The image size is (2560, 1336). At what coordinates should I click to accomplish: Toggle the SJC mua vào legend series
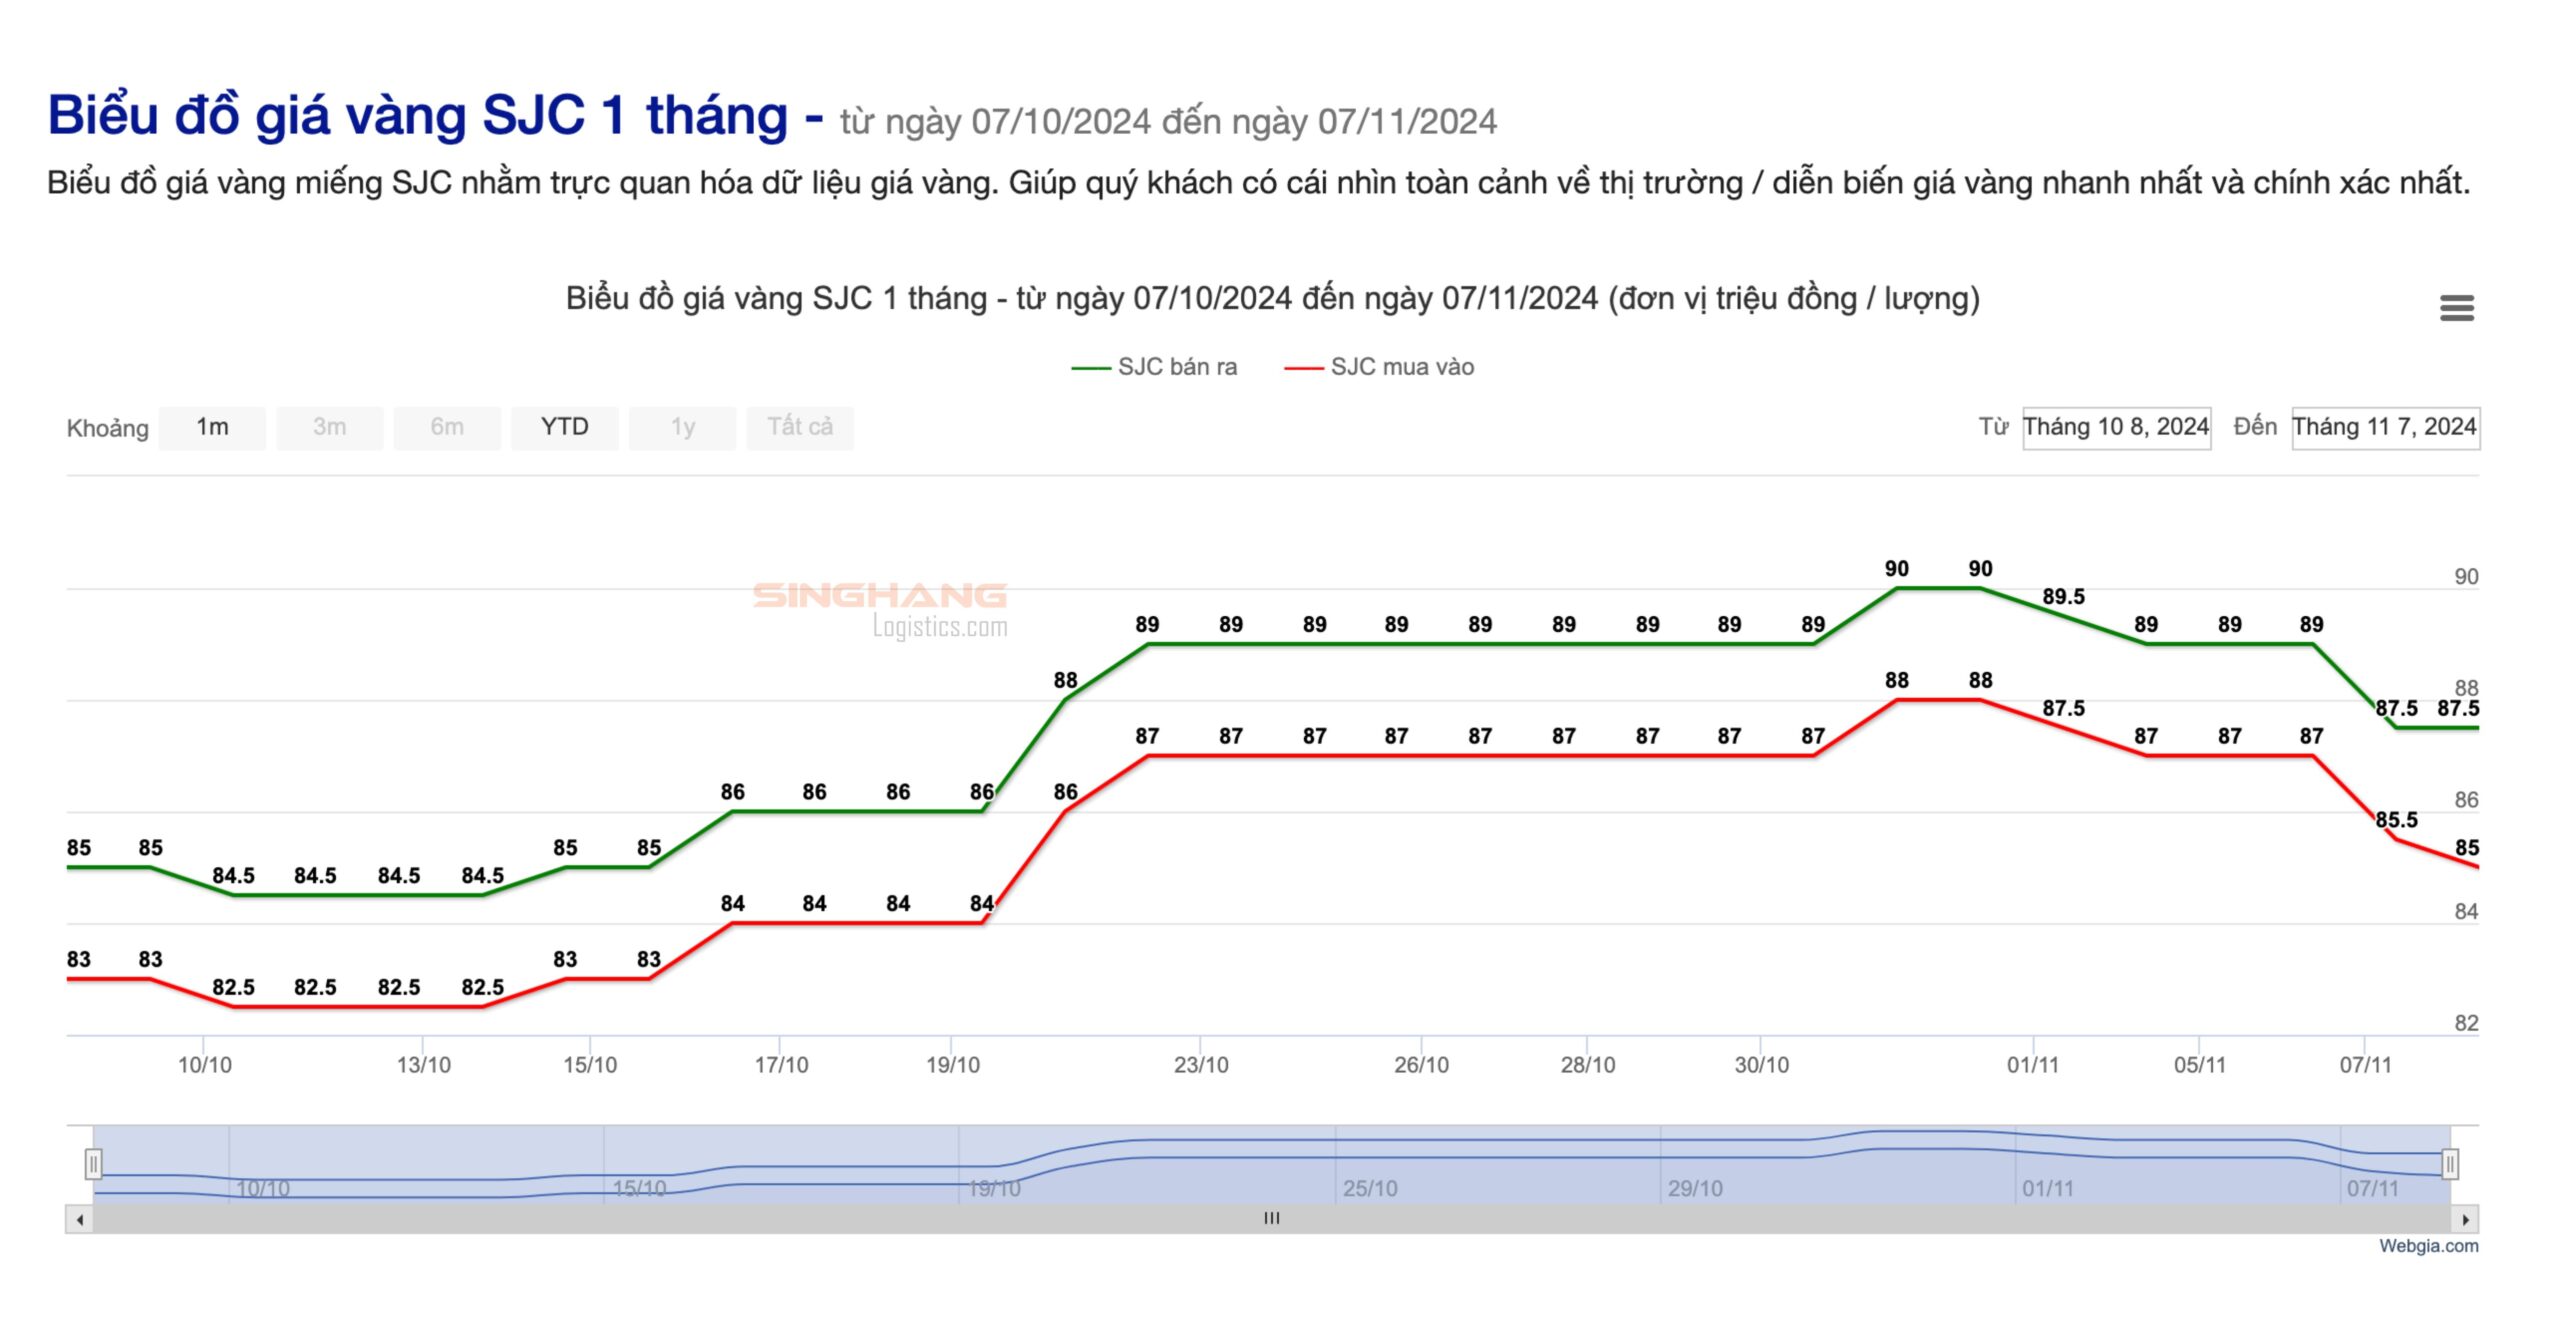click(1379, 367)
